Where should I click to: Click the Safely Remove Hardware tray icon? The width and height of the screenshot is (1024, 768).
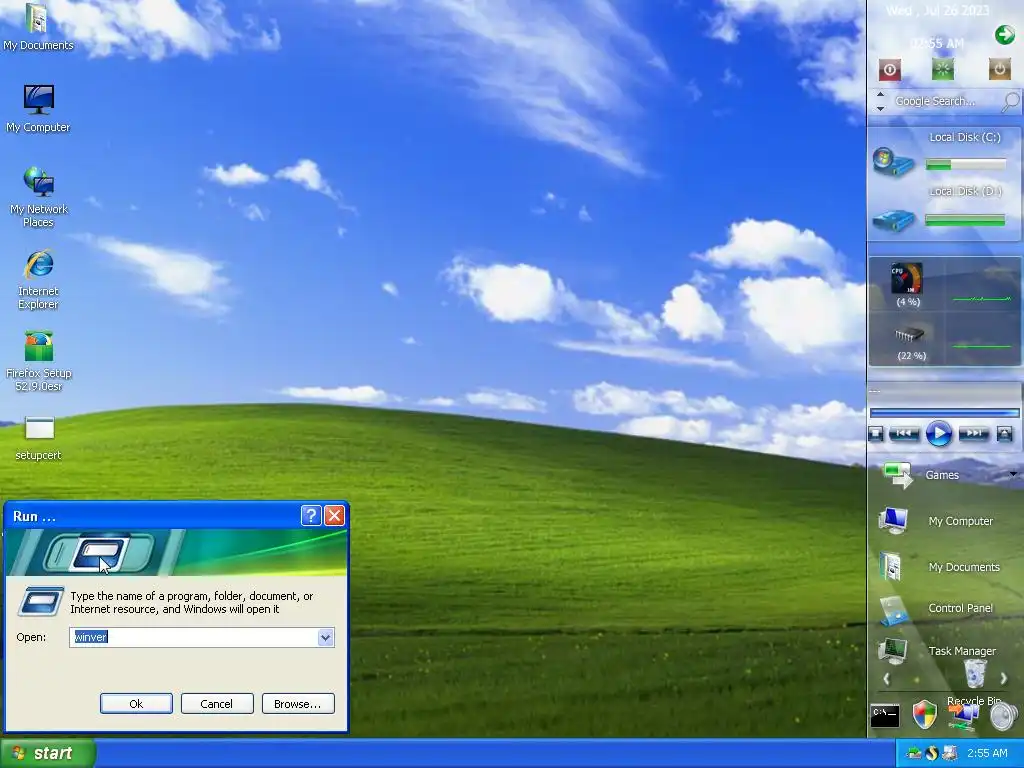[914, 754]
